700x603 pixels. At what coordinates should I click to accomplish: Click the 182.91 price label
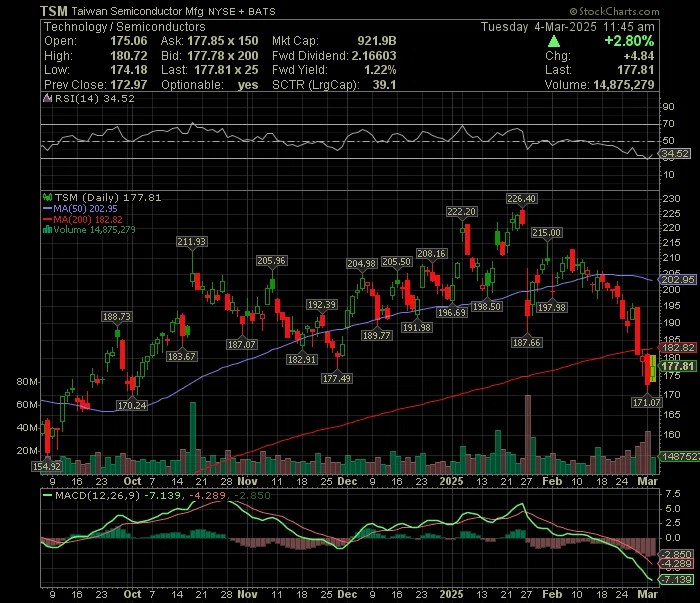(302, 359)
